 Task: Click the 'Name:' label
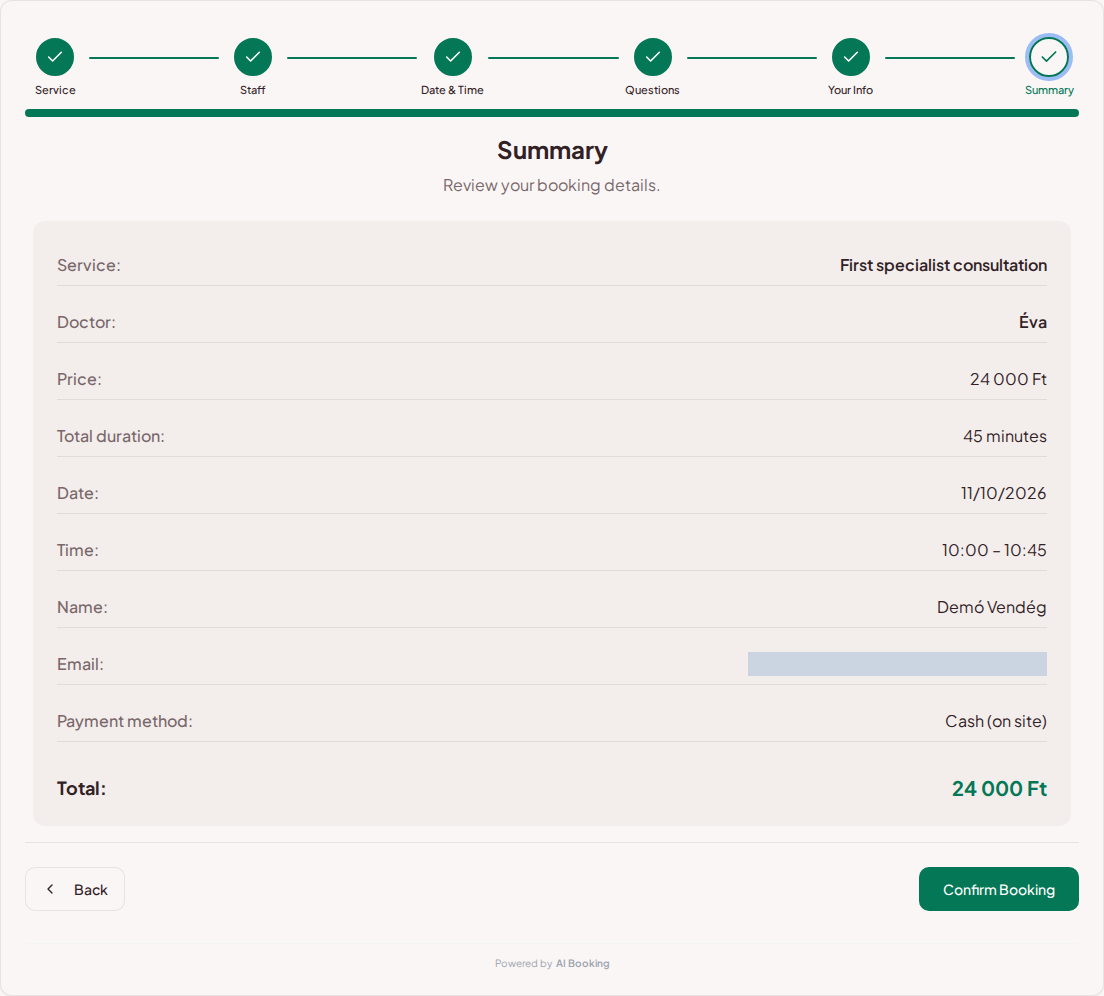[82, 607]
